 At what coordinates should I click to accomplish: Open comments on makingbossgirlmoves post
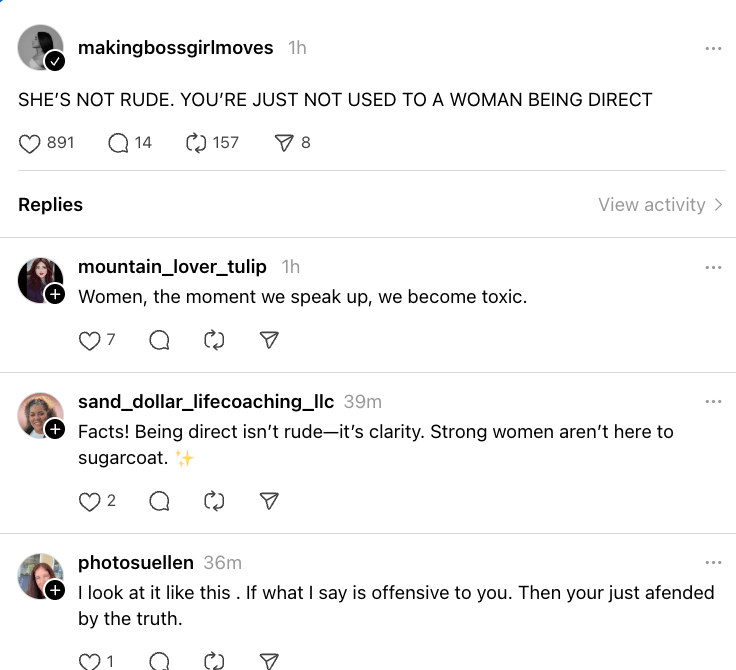(x=119, y=143)
